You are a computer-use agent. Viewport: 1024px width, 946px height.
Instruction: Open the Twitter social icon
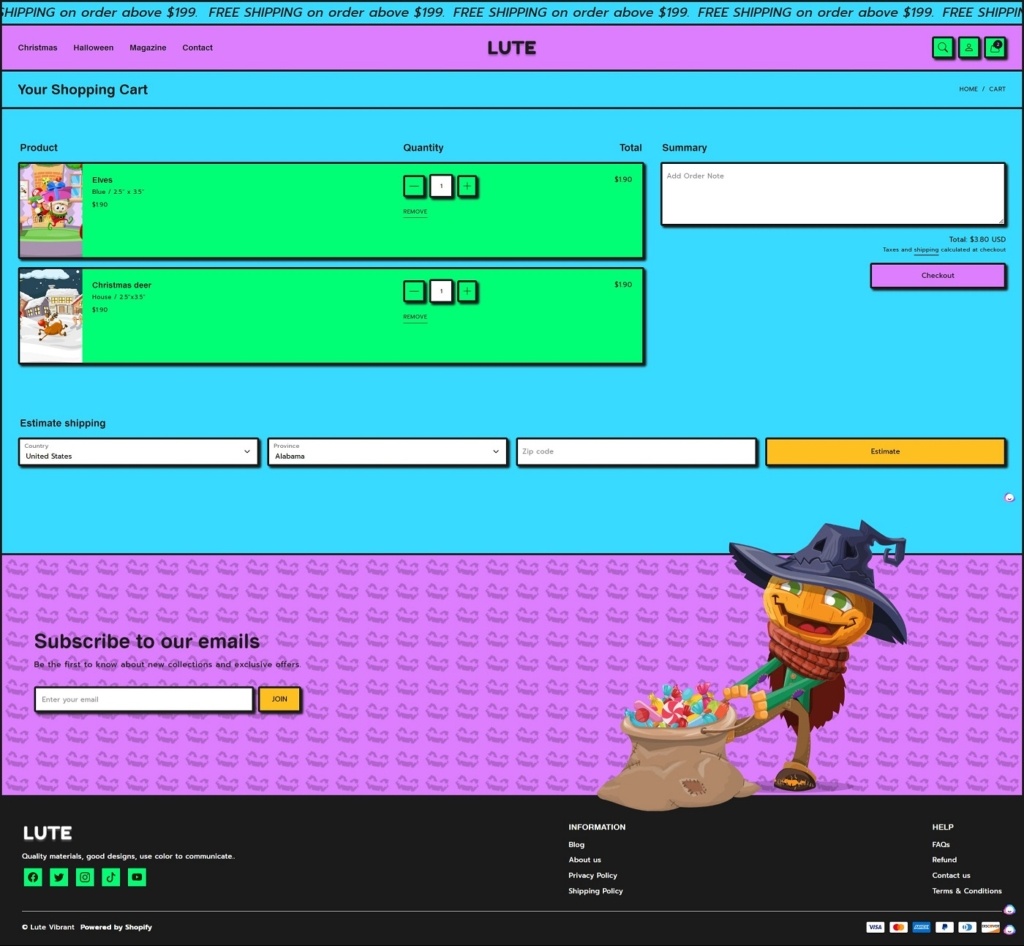tap(59, 877)
